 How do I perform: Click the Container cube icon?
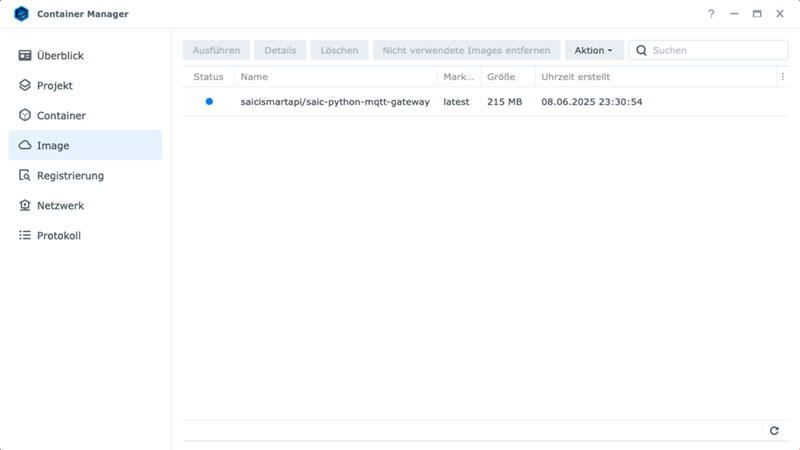pyautogui.click(x=25, y=116)
